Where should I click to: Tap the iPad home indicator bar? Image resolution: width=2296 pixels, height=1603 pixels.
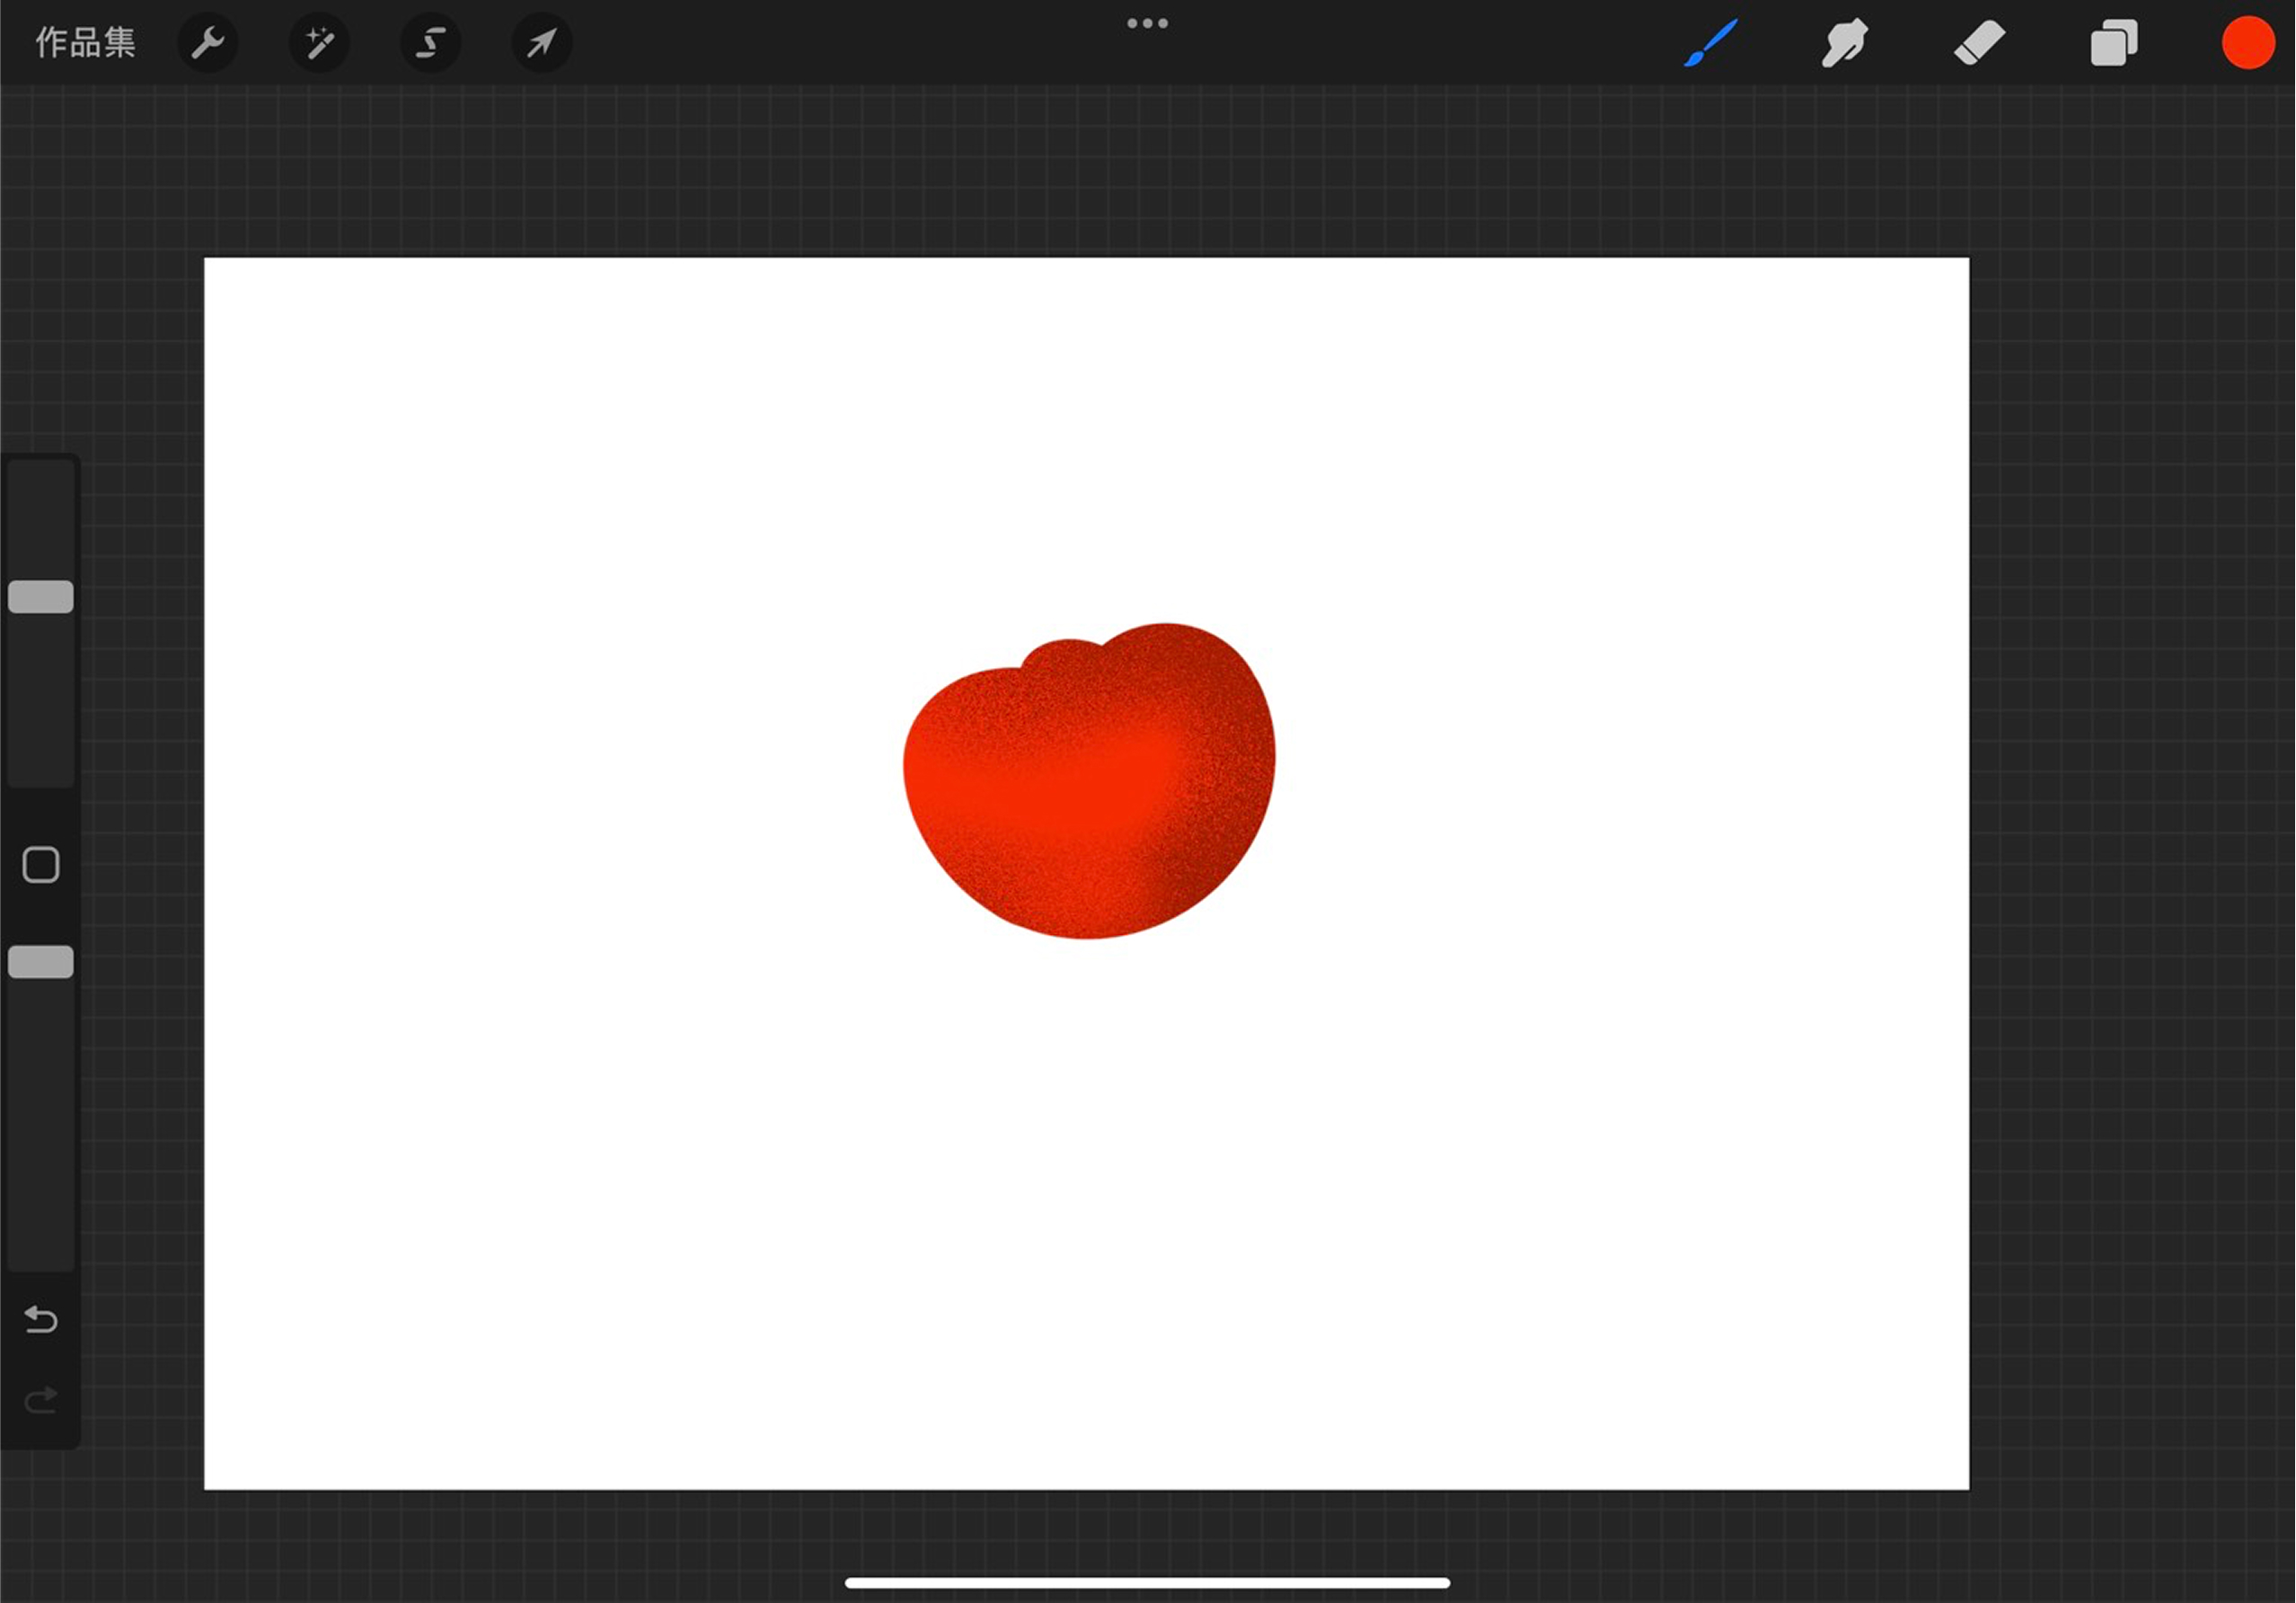coord(1147,1583)
